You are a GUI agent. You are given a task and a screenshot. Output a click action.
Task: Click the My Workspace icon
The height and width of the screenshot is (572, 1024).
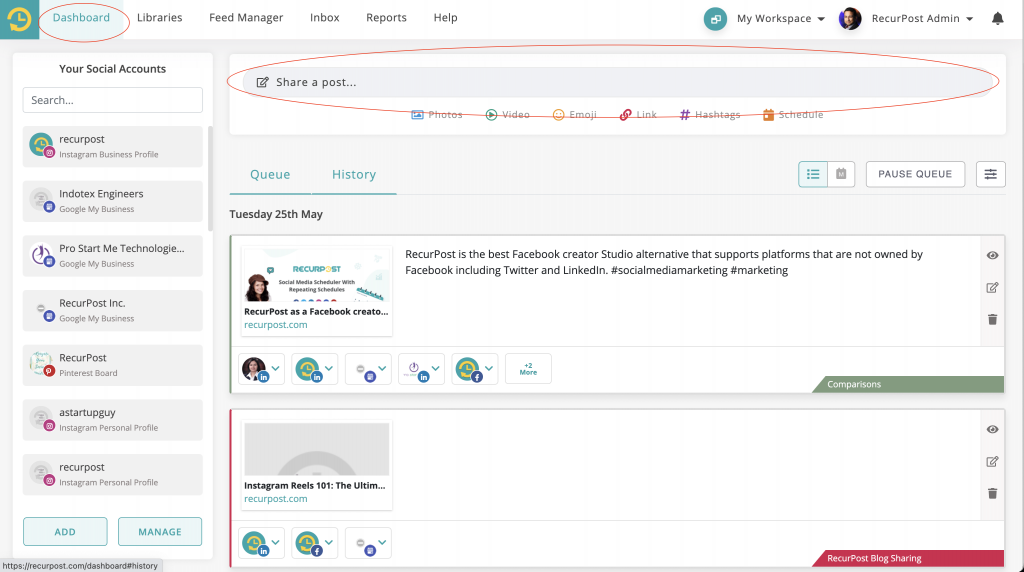tap(715, 19)
